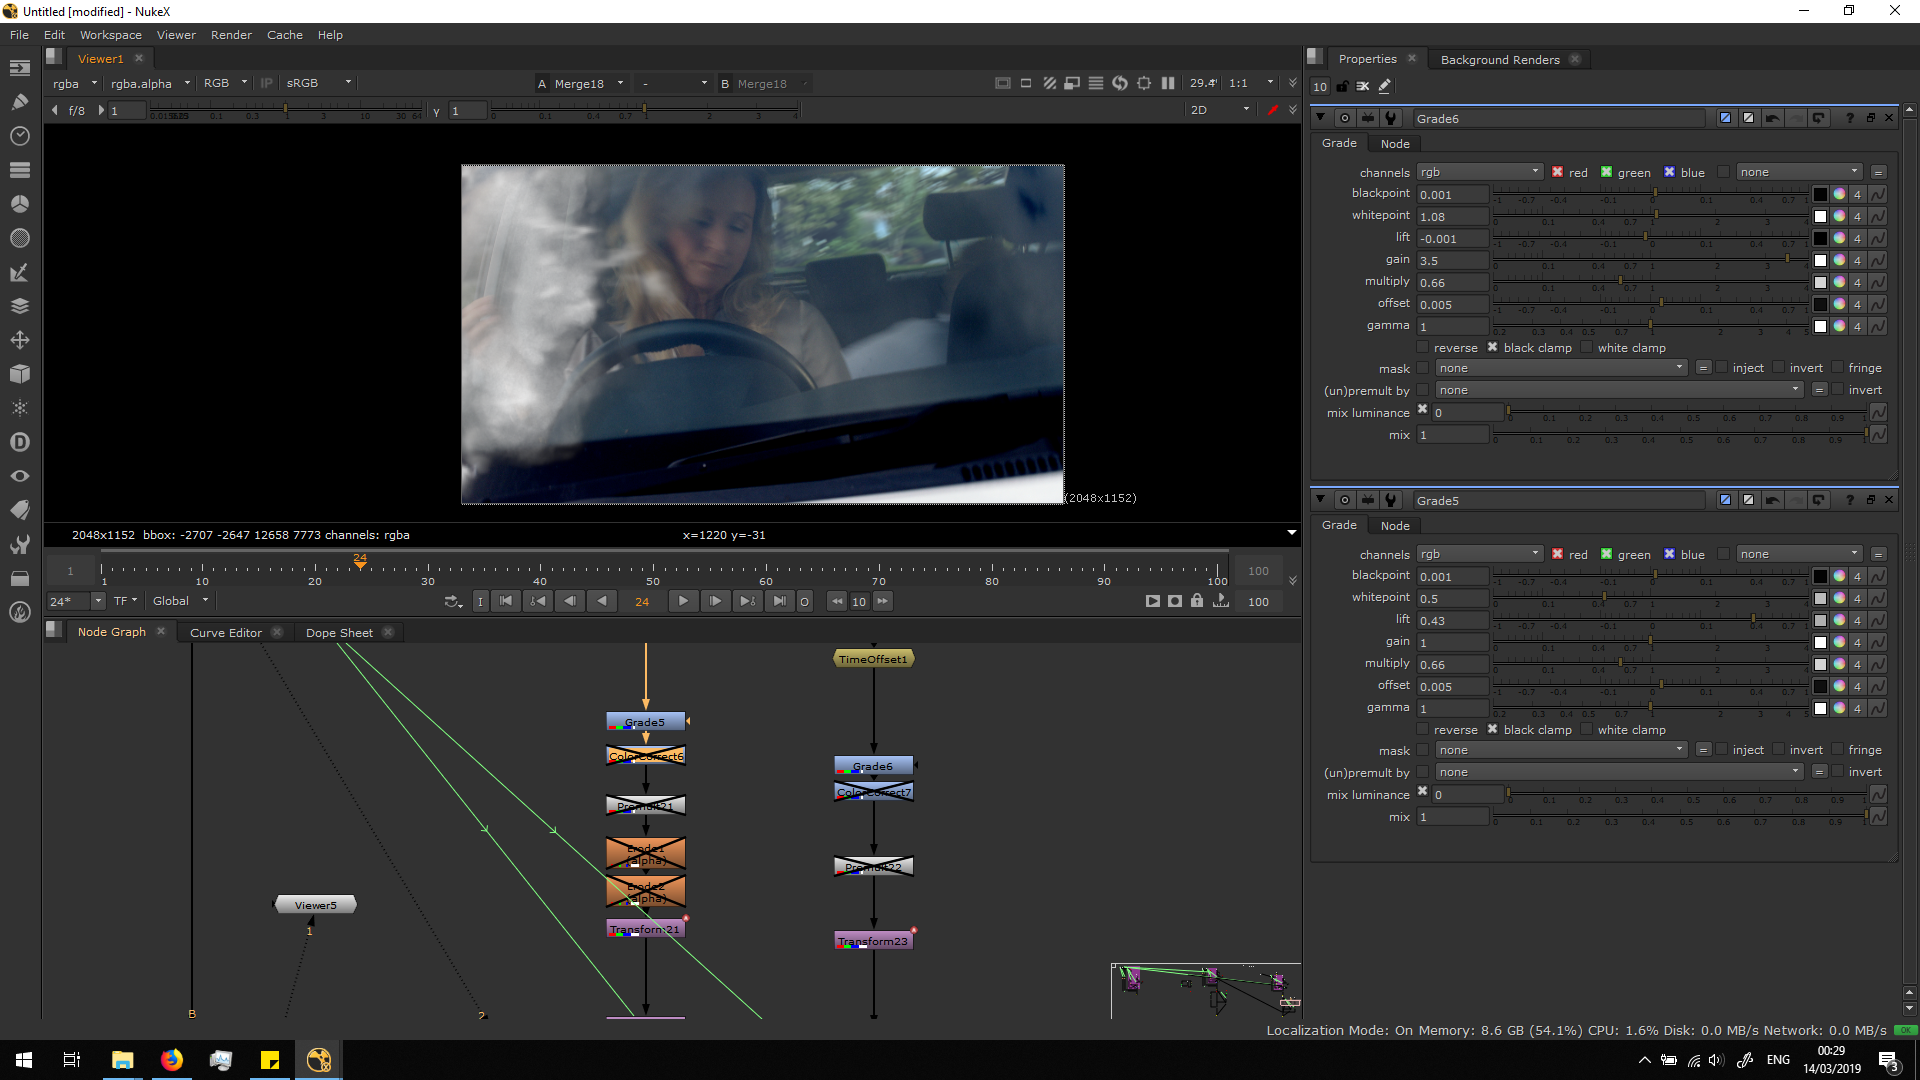Open Grade6 channels rgb dropdown
The height and width of the screenshot is (1080, 1920).
(x=1479, y=172)
